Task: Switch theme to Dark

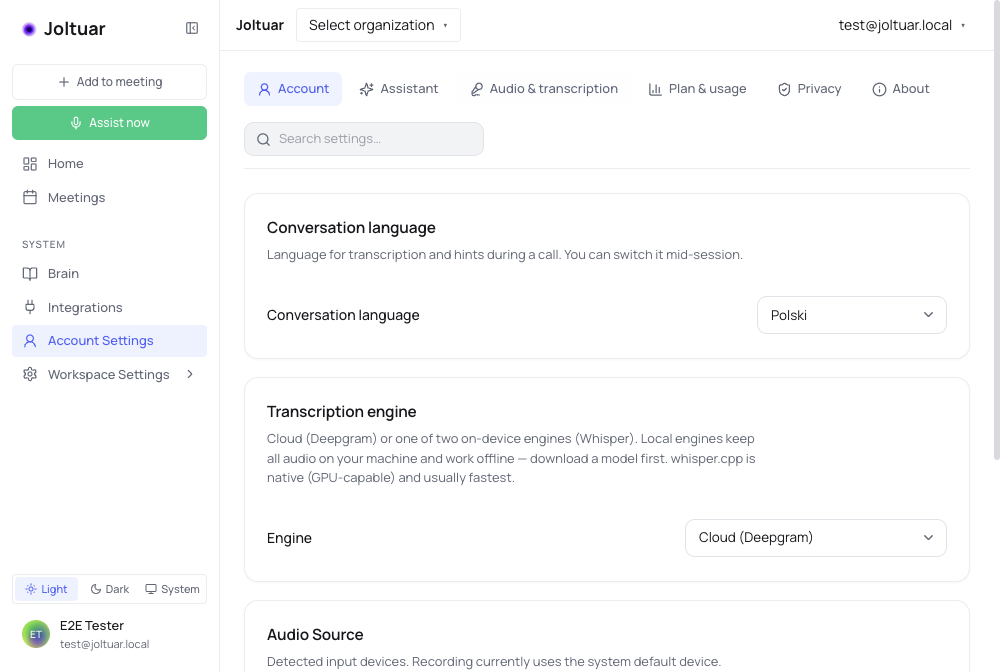Action: point(110,589)
